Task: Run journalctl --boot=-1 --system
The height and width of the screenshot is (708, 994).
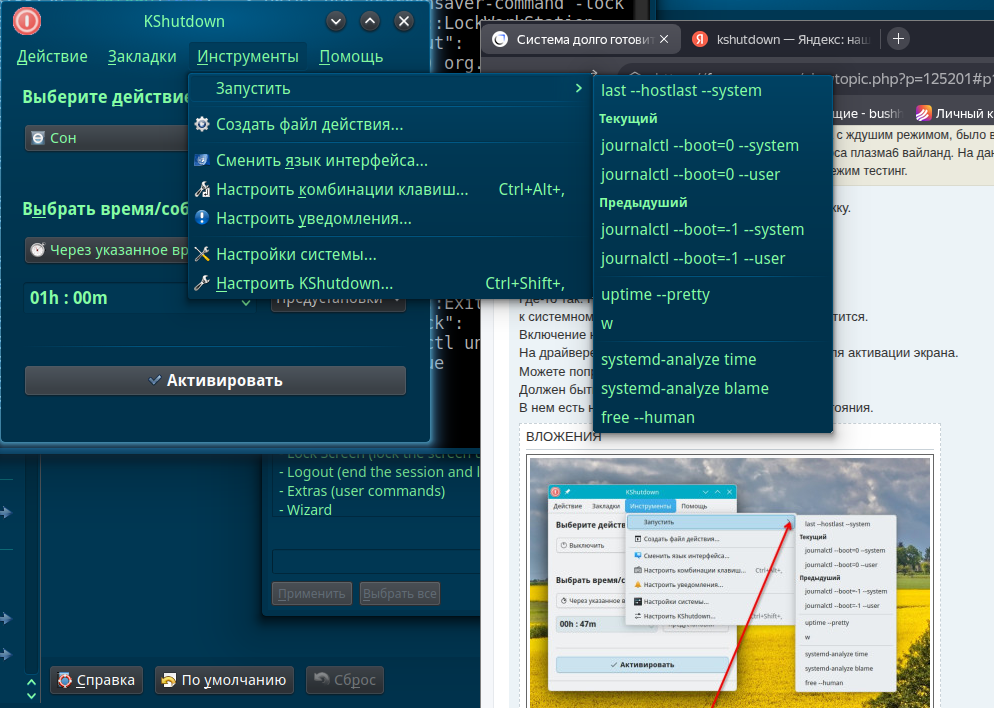Action: [x=713, y=229]
